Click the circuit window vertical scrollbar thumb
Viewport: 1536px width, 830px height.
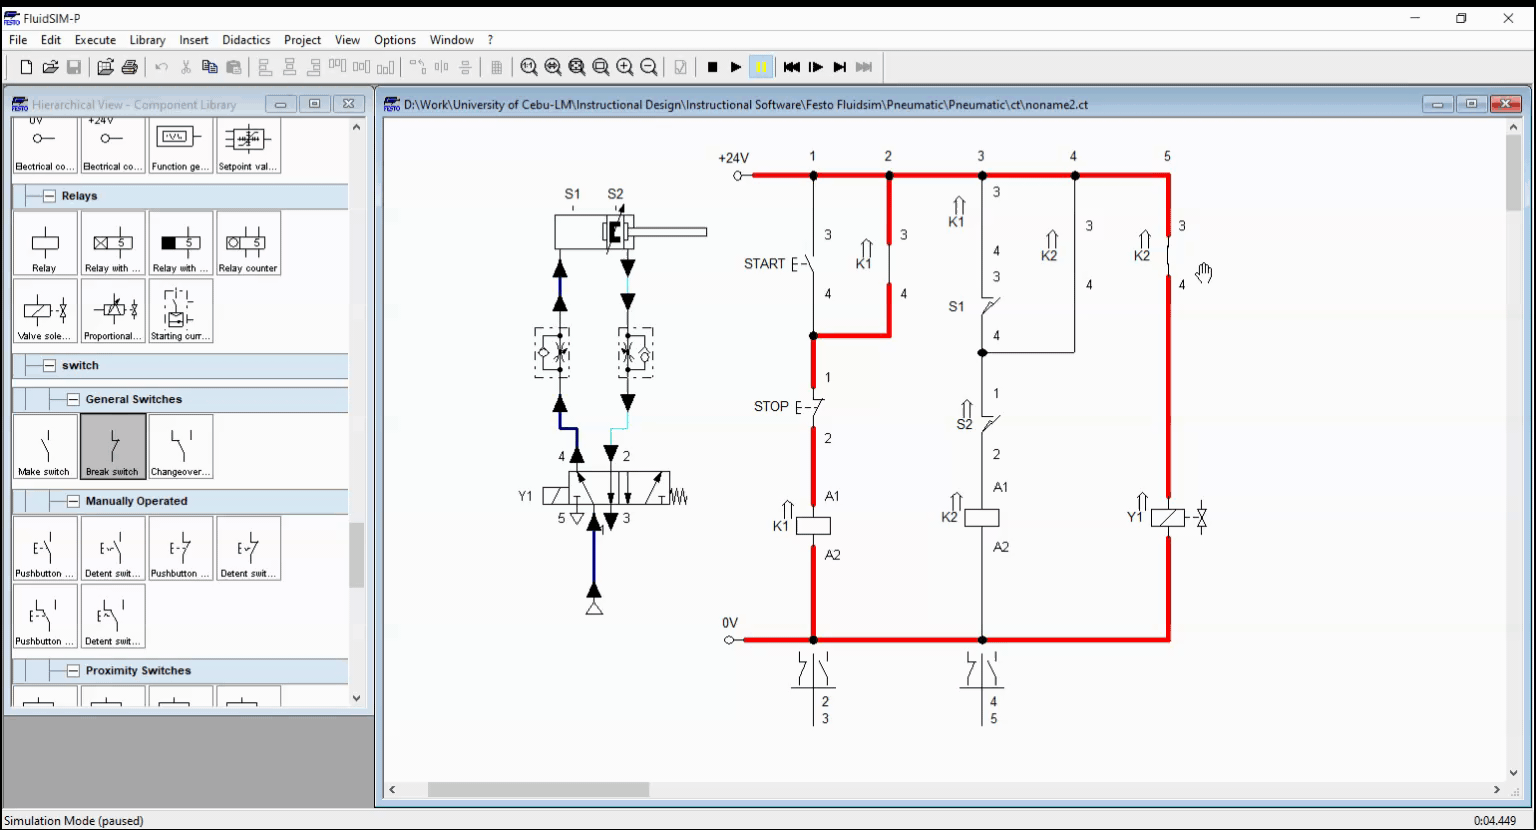coord(1513,173)
